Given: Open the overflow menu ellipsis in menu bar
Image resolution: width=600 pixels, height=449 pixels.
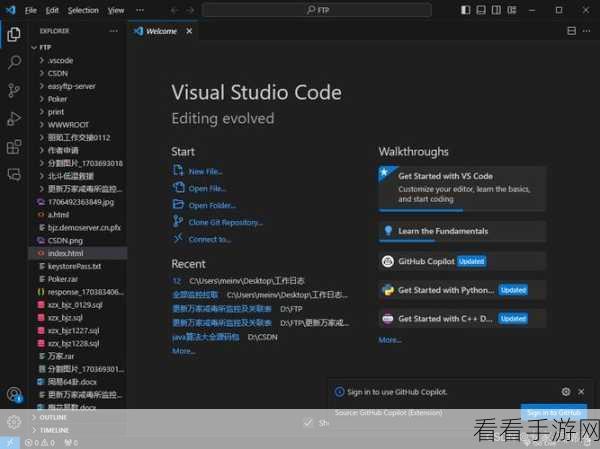Looking at the screenshot, I should click(140, 10).
